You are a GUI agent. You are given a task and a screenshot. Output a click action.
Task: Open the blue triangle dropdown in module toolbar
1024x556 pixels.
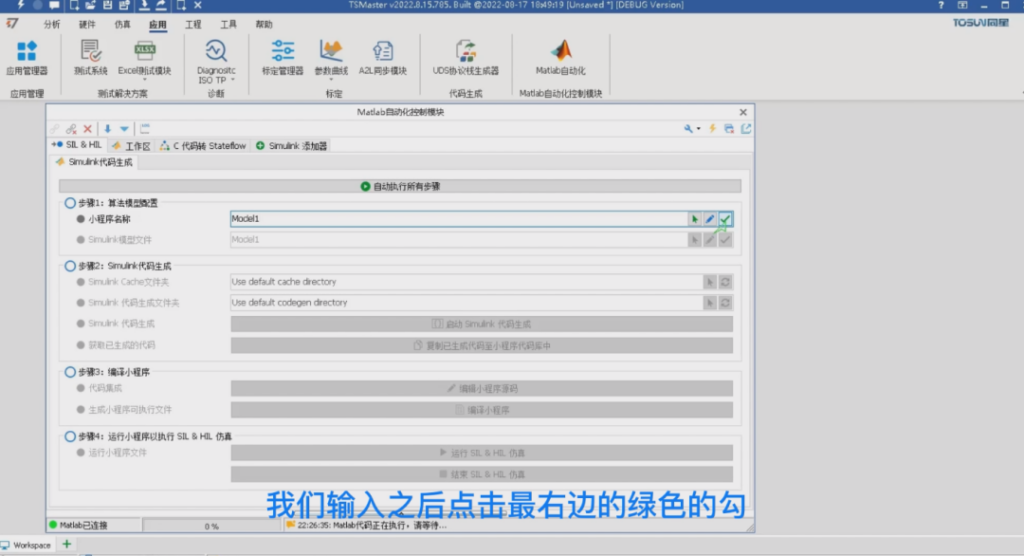[x=124, y=129]
